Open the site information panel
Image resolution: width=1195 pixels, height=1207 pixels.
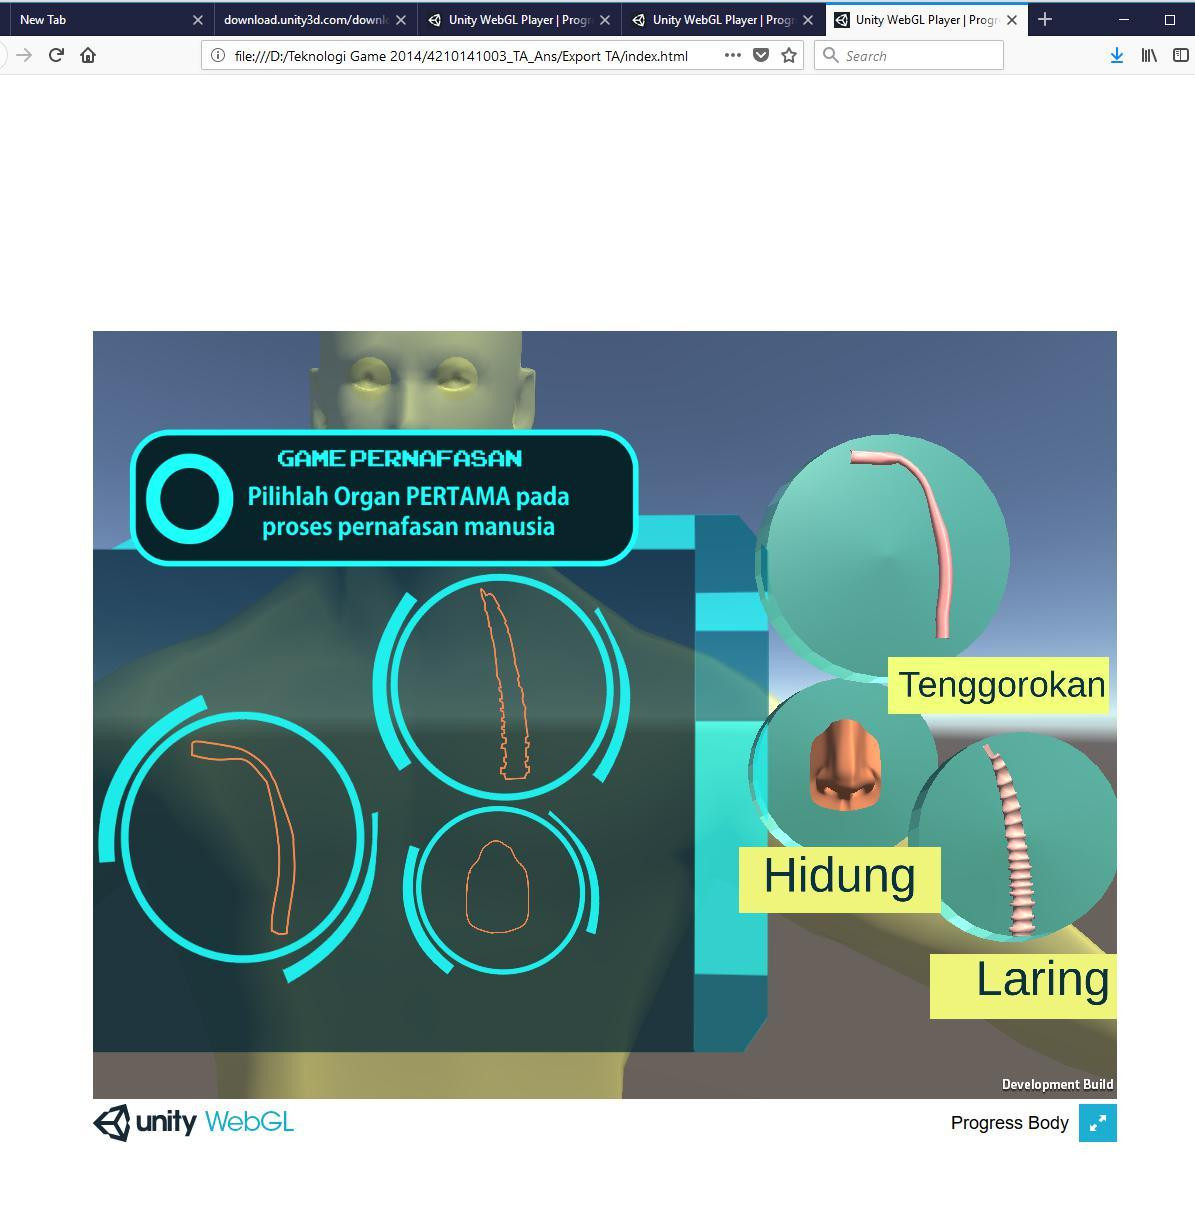tap(216, 56)
